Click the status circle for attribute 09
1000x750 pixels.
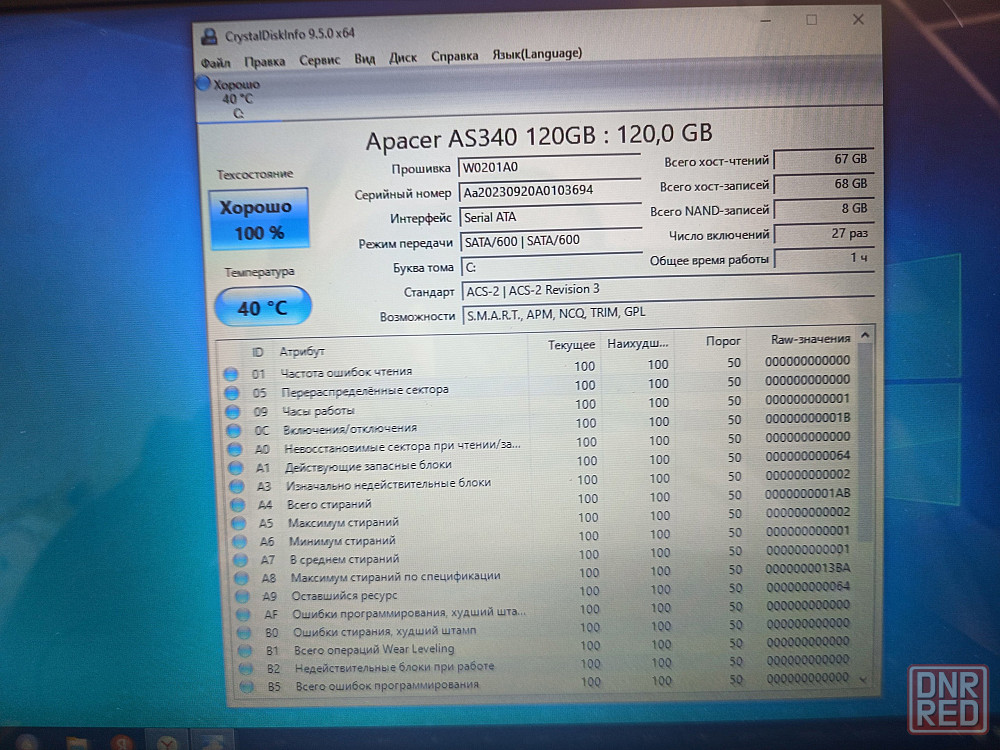pos(233,412)
